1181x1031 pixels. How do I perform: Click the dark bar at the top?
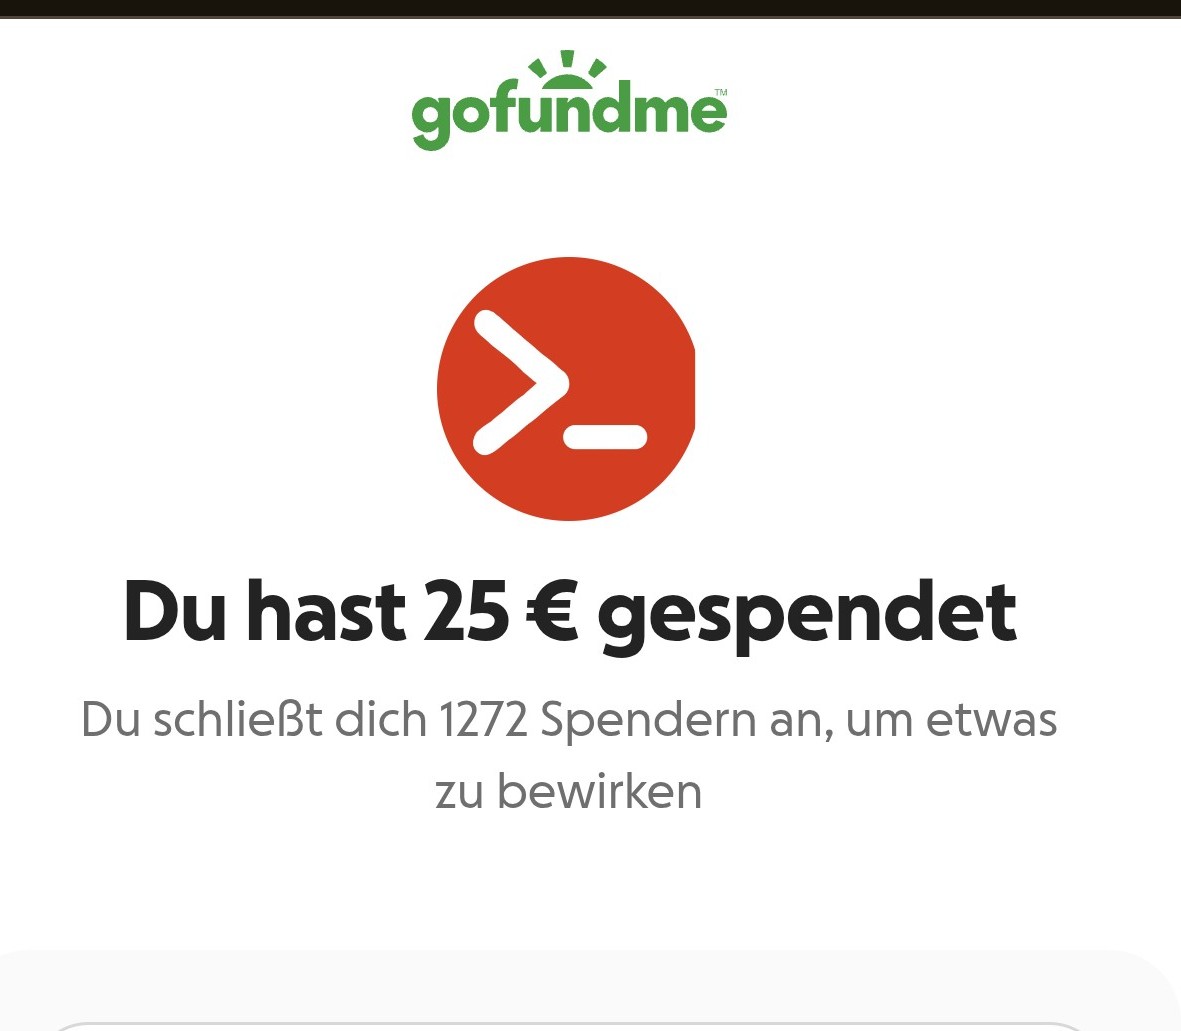point(590,8)
